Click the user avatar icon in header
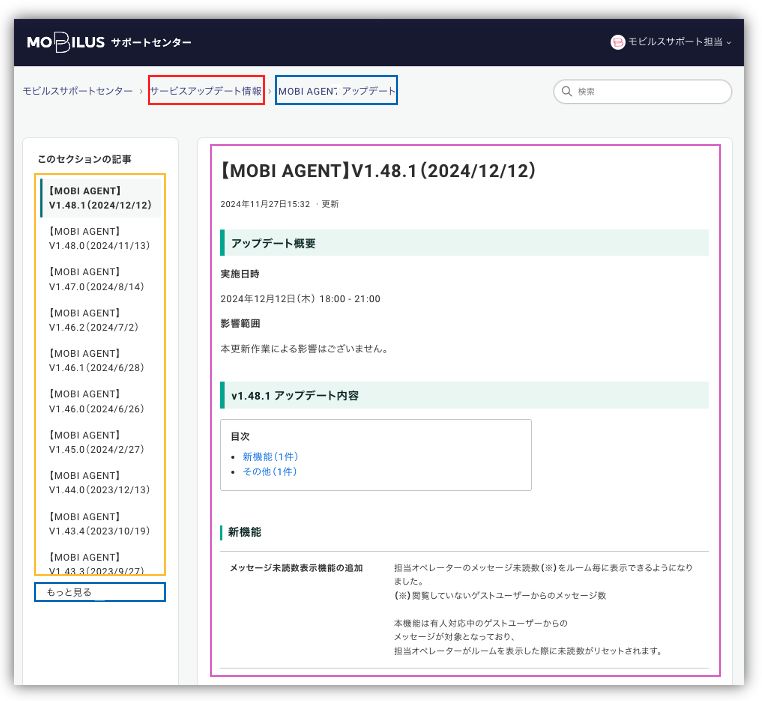This screenshot has height=701, width=762. click(617, 42)
